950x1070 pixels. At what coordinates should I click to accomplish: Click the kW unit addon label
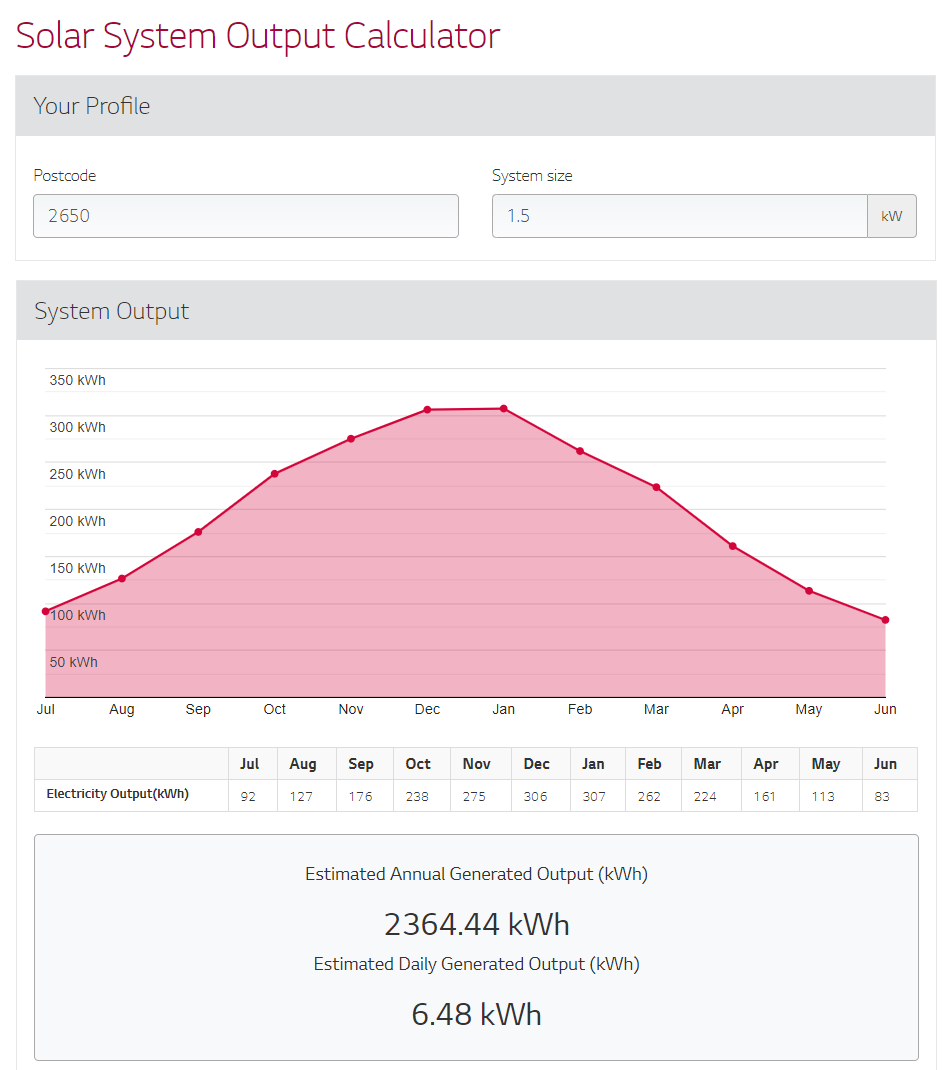891,216
